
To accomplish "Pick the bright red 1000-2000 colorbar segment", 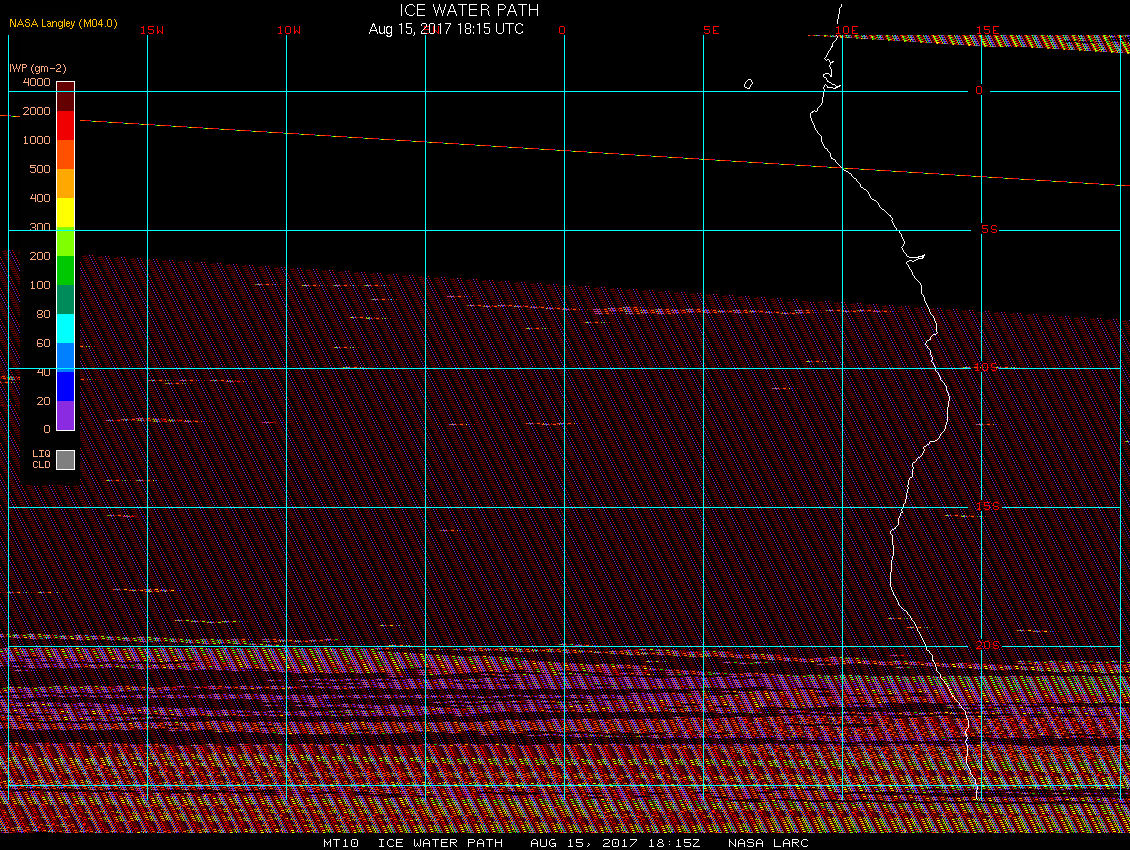I will [66, 125].
